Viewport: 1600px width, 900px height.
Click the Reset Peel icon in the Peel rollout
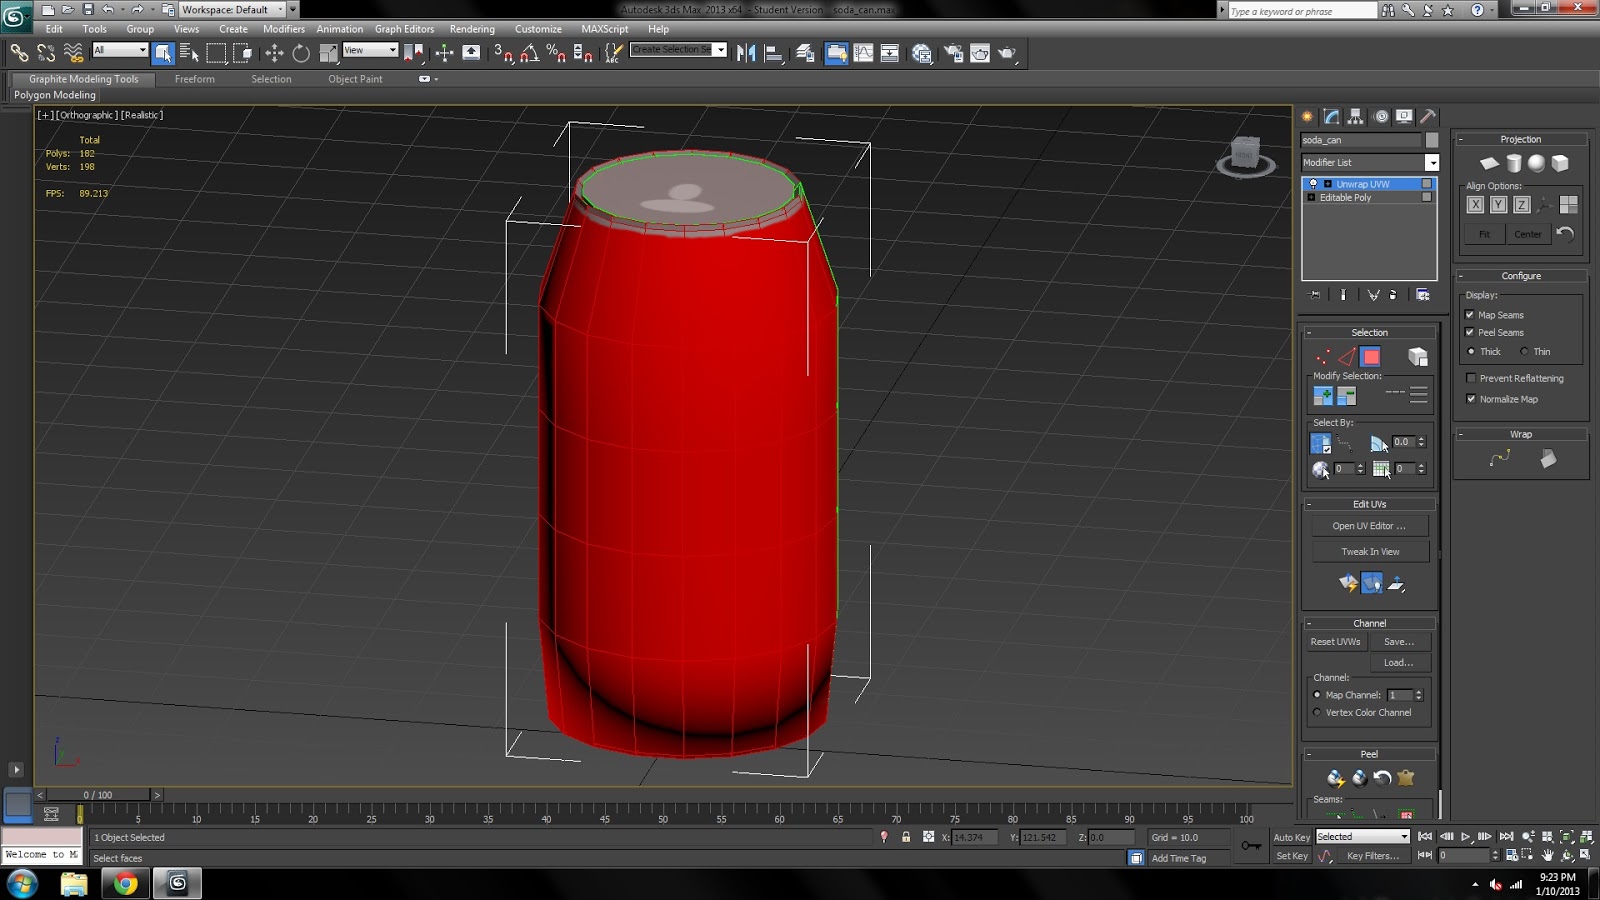(1382, 778)
